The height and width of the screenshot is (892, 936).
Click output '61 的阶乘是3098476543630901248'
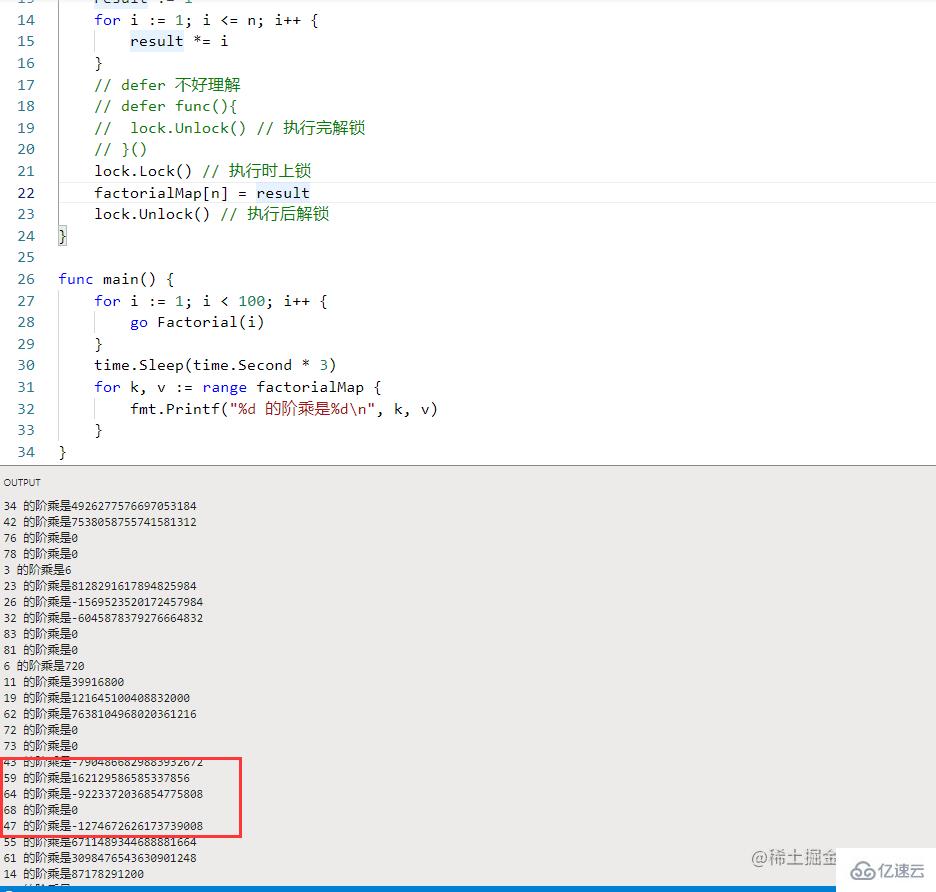[x=100, y=858]
